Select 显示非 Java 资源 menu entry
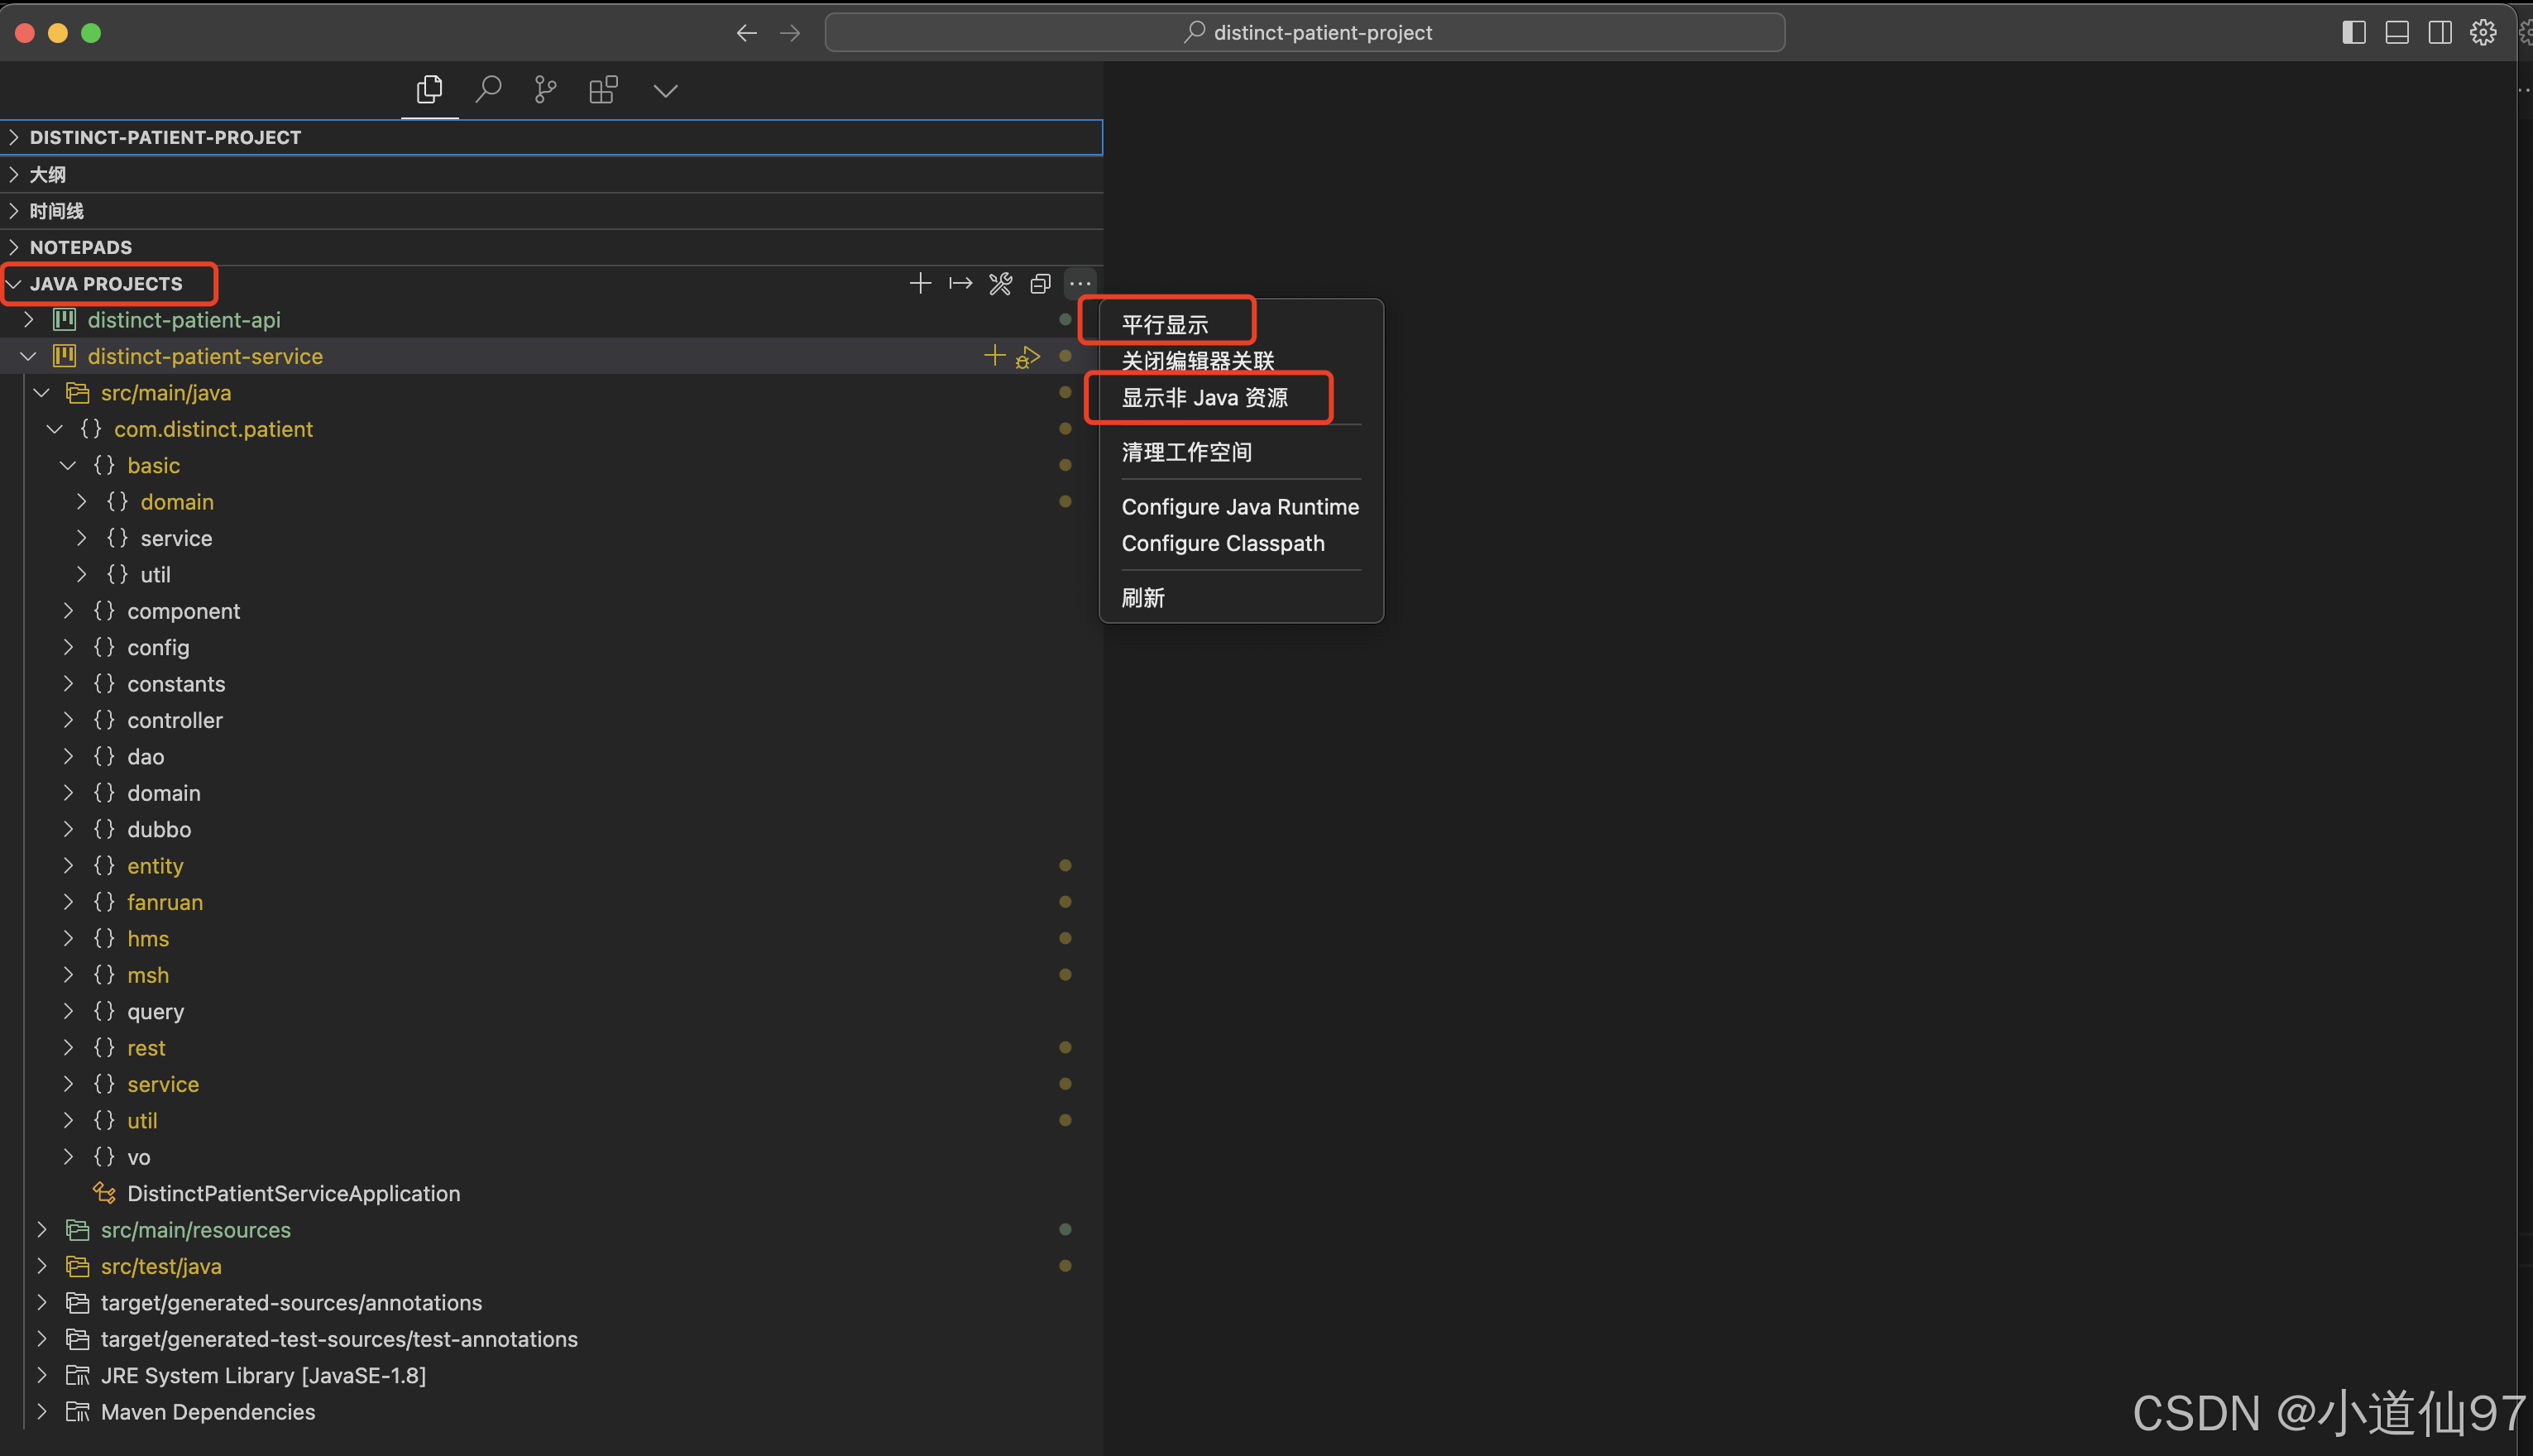Screen dimensions: 2533x1456 (1204, 398)
